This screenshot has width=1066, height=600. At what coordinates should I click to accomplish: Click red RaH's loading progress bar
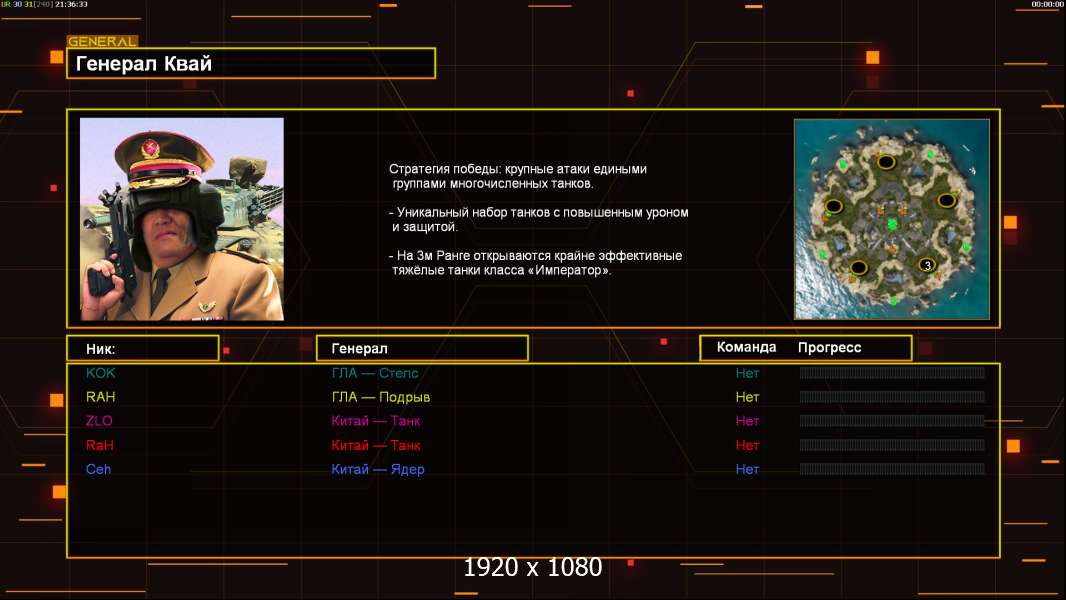pos(892,445)
